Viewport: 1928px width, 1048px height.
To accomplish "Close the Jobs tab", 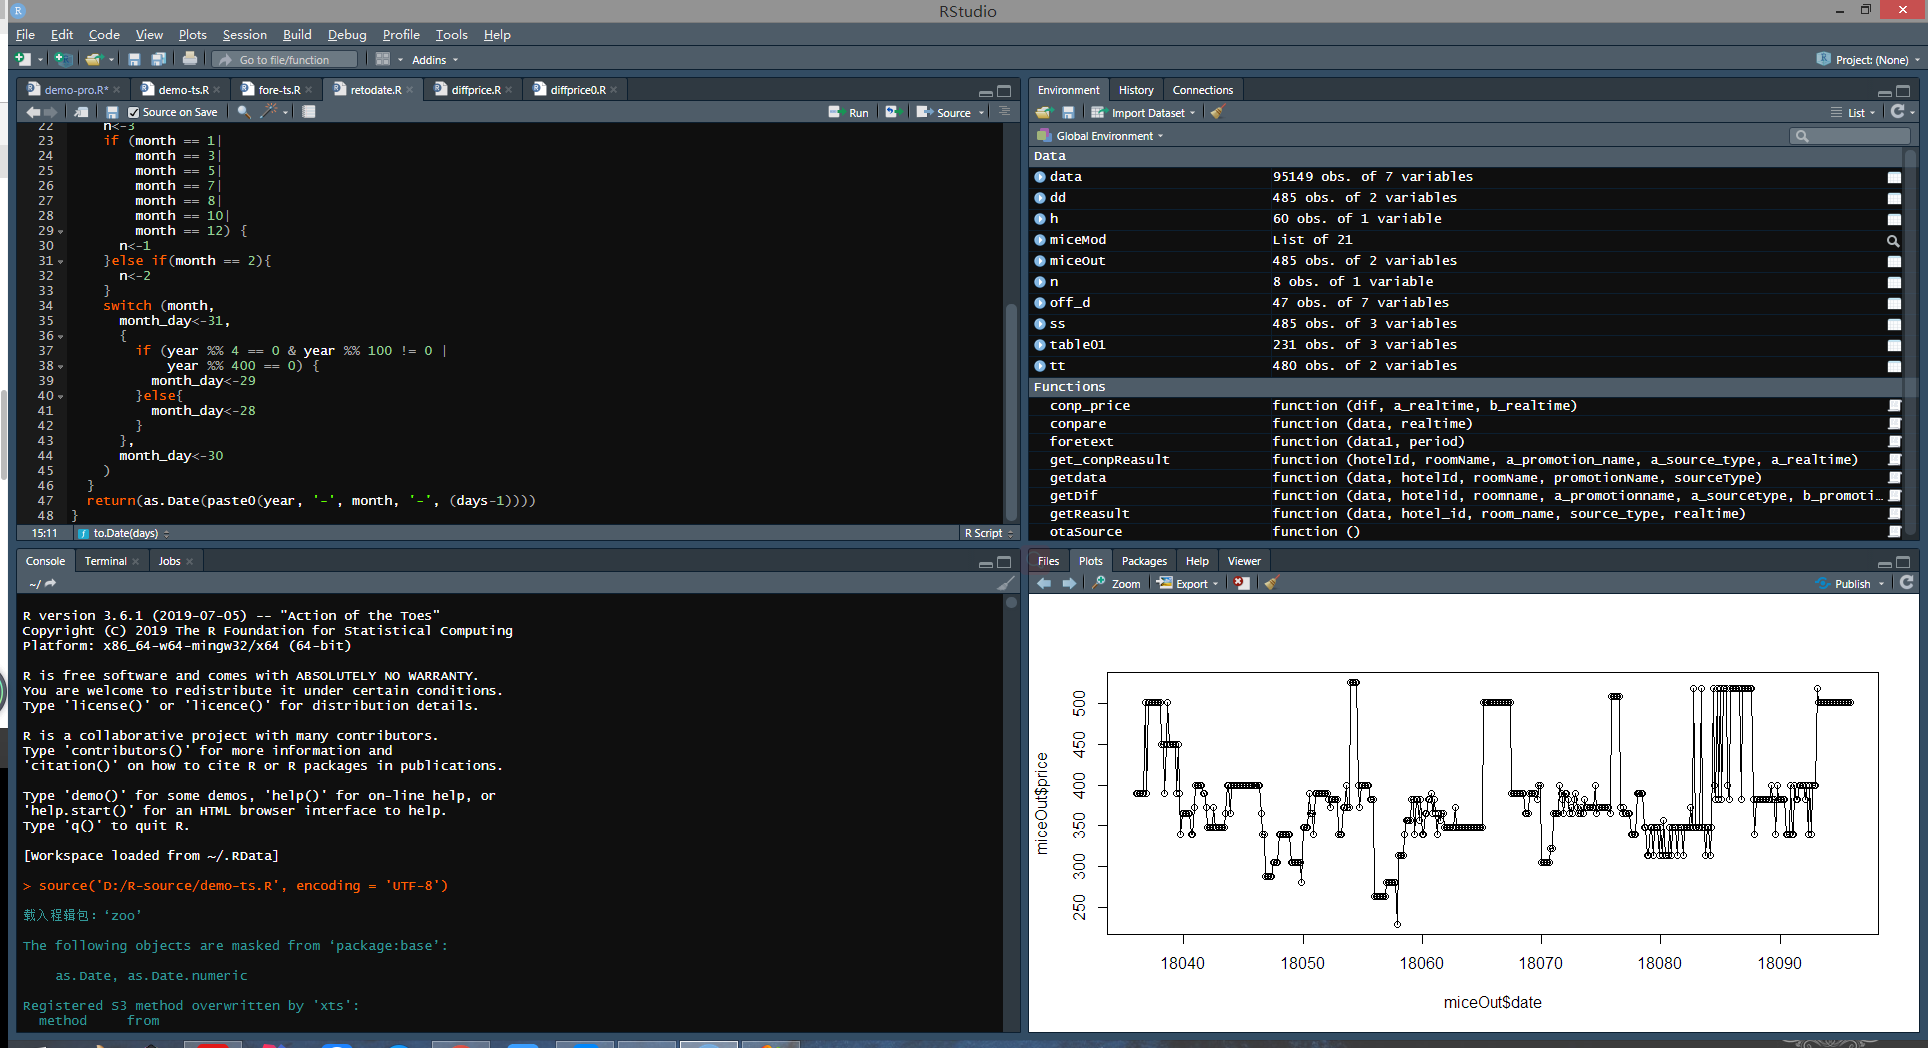I will click(x=190, y=561).
